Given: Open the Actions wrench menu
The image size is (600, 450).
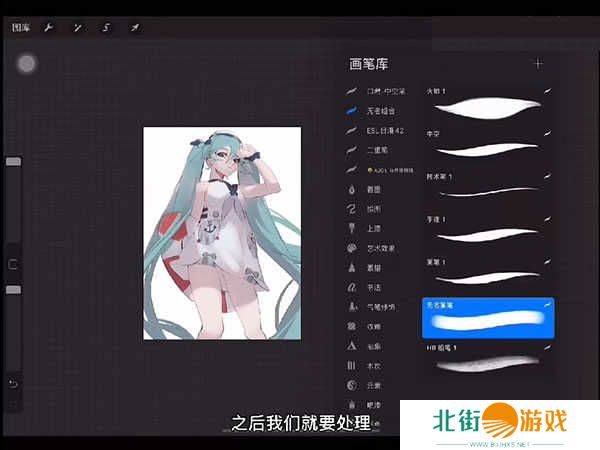Looking at the screenshot, I should click(47, 28).
